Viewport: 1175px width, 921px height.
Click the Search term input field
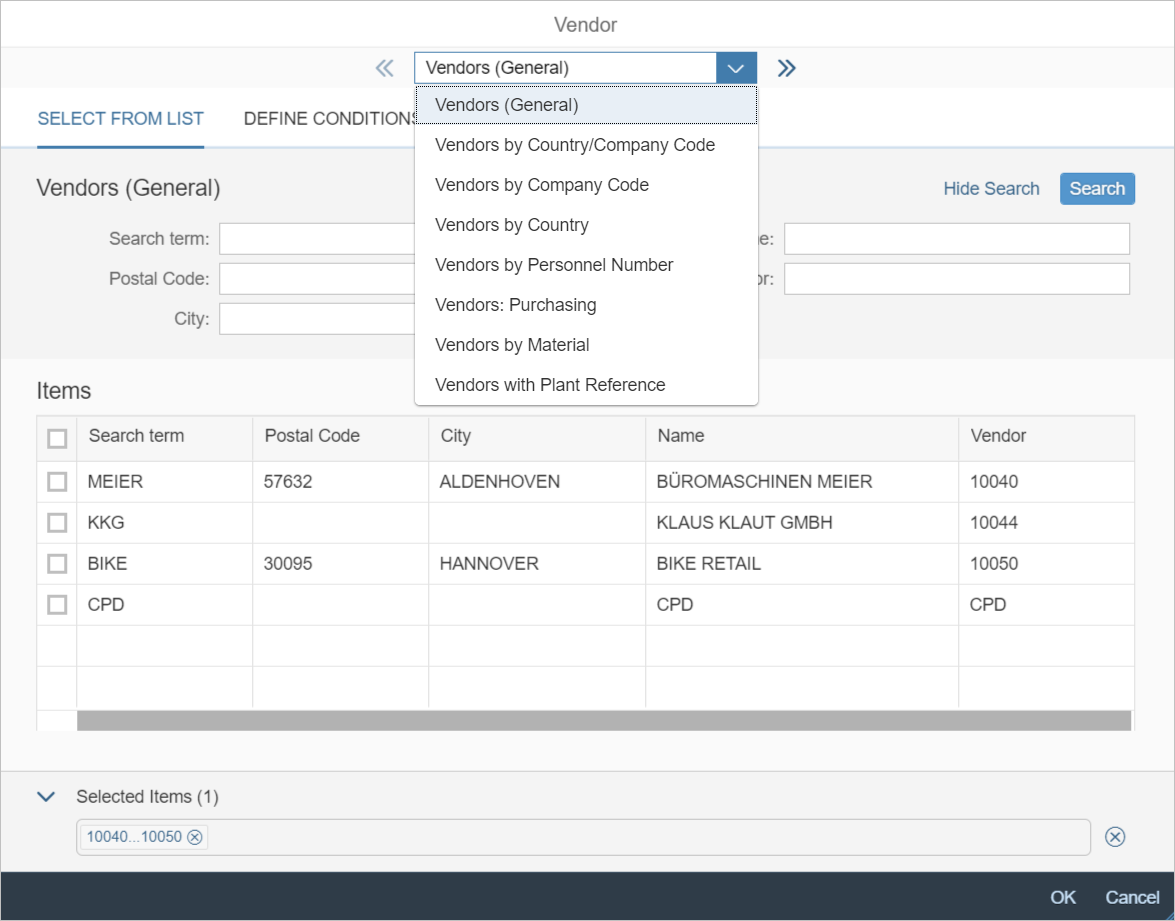pyautogui.click(x=316, y=239)
